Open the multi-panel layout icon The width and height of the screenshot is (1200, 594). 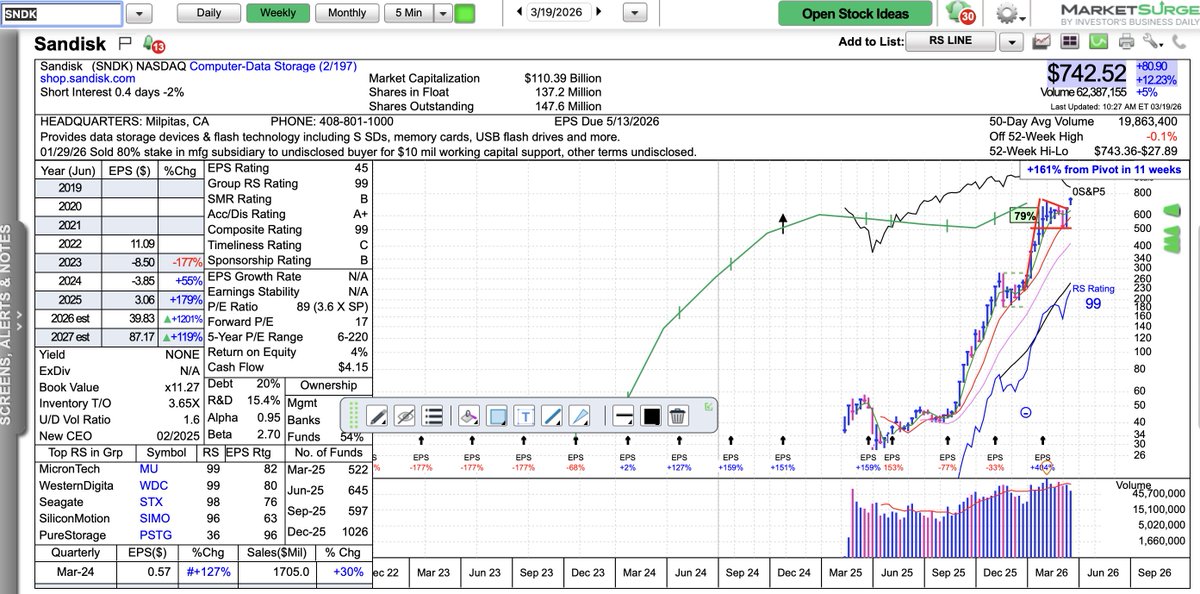point(1070,42)
